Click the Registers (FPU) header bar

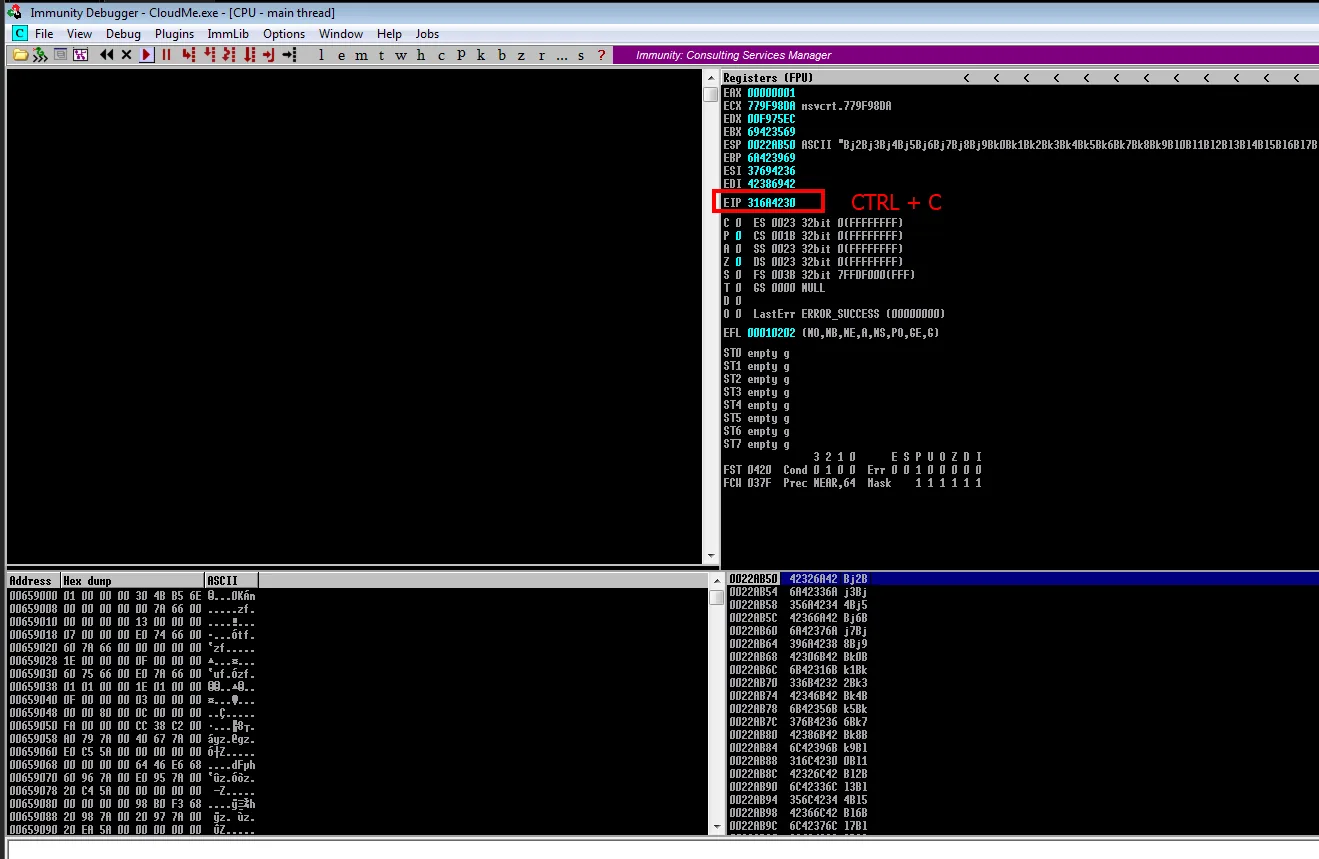1019,78
